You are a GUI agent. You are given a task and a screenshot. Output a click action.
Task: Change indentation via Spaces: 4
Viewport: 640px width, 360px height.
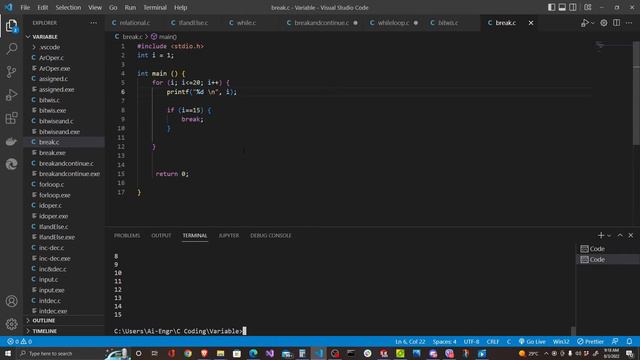(x=444, y=342)
